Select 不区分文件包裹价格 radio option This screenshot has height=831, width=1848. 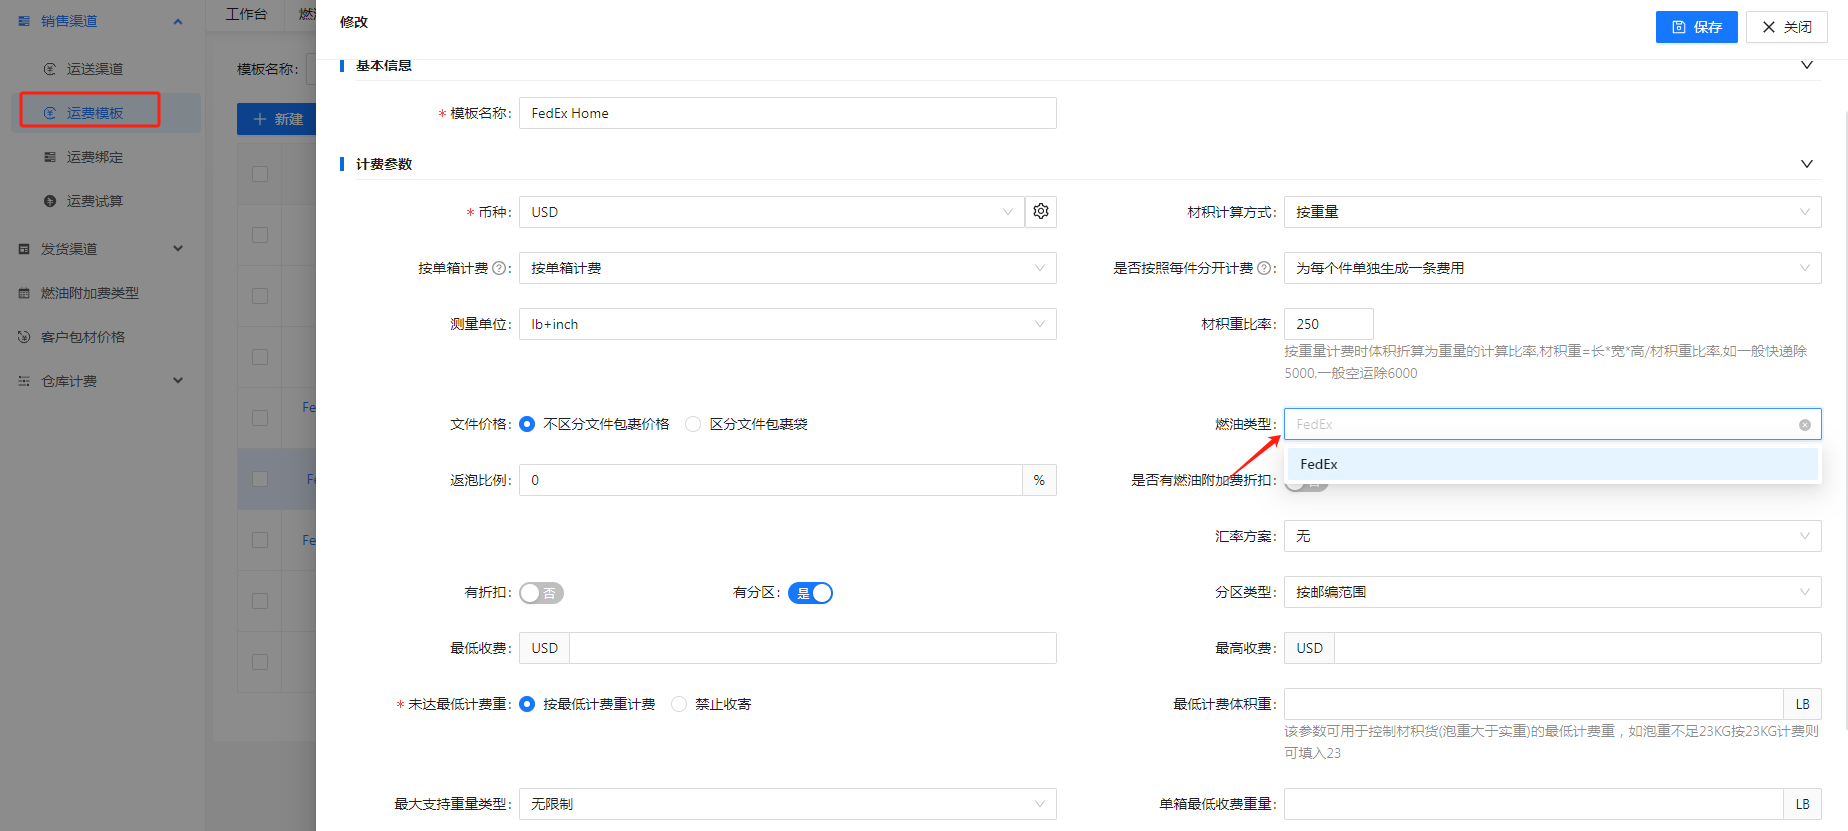[x=527, y=424]
